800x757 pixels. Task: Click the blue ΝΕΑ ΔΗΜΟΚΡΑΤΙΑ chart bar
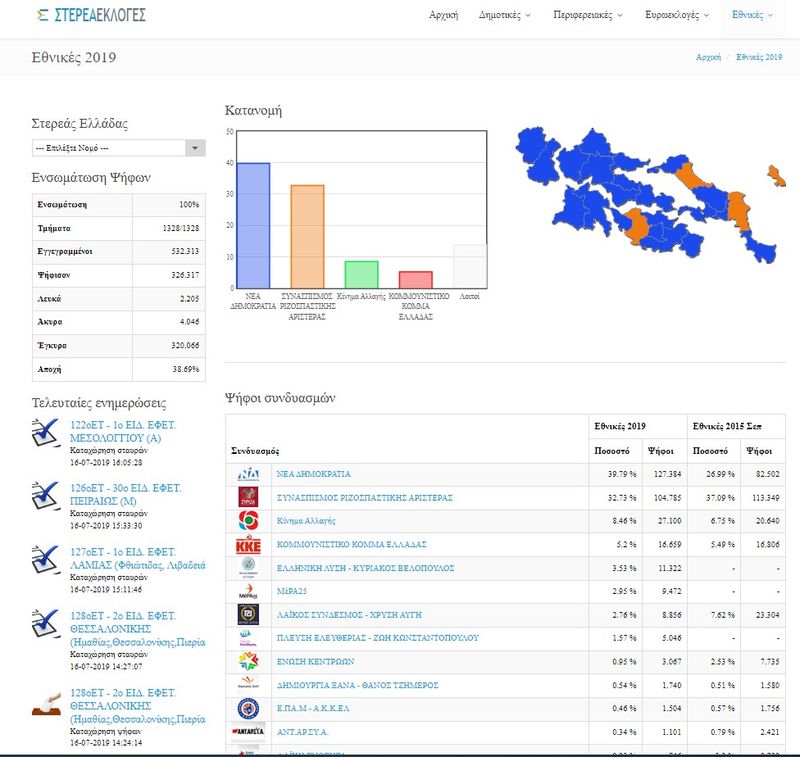(253, 225)
